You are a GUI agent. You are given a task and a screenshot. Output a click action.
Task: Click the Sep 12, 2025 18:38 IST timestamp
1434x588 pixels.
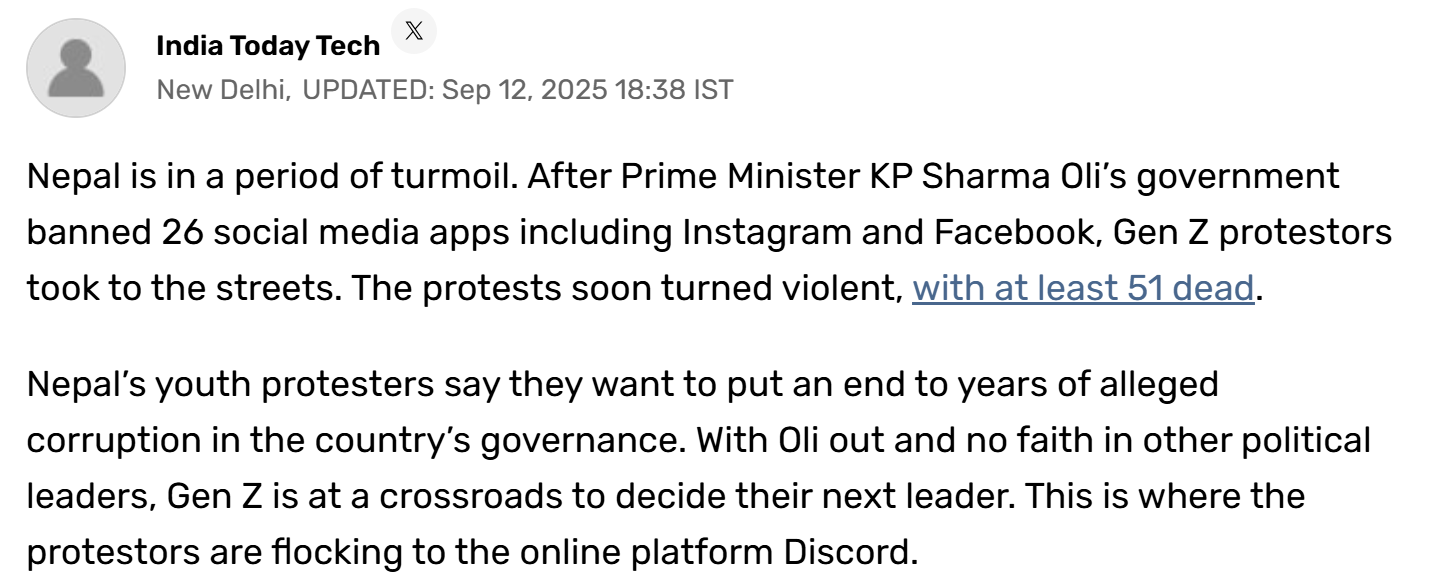[587, 90]
